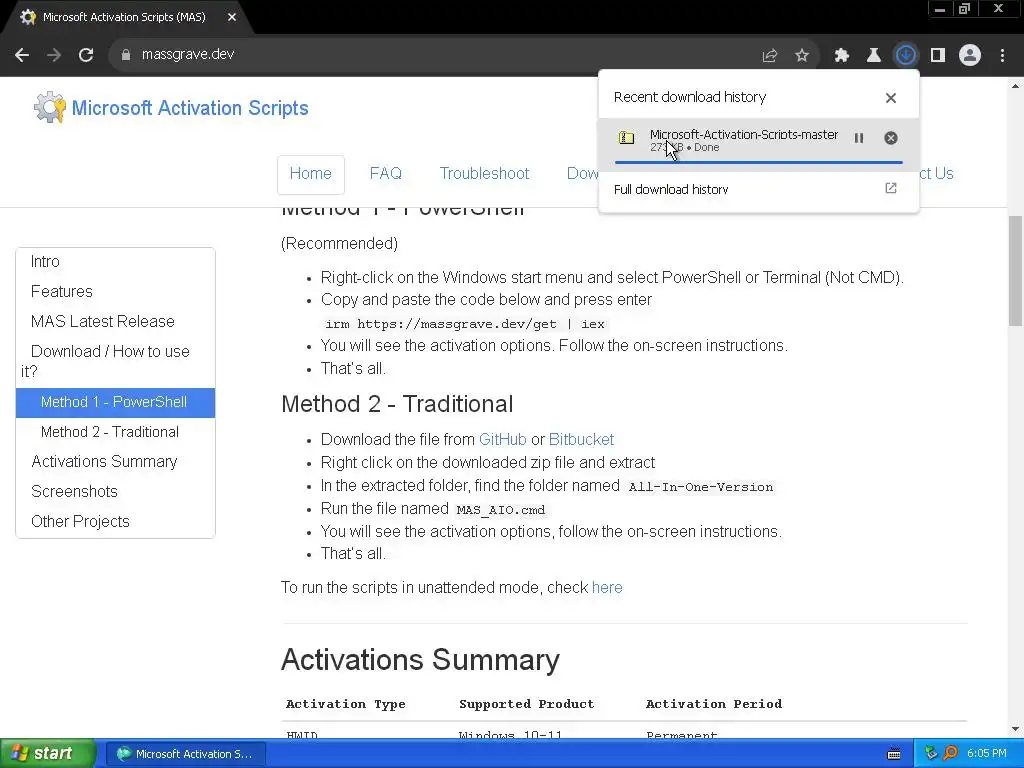Jump to Activations Summary in sidebar
Image resolution: width=1024 pixels, height=768 pixels.
[104, 462]
